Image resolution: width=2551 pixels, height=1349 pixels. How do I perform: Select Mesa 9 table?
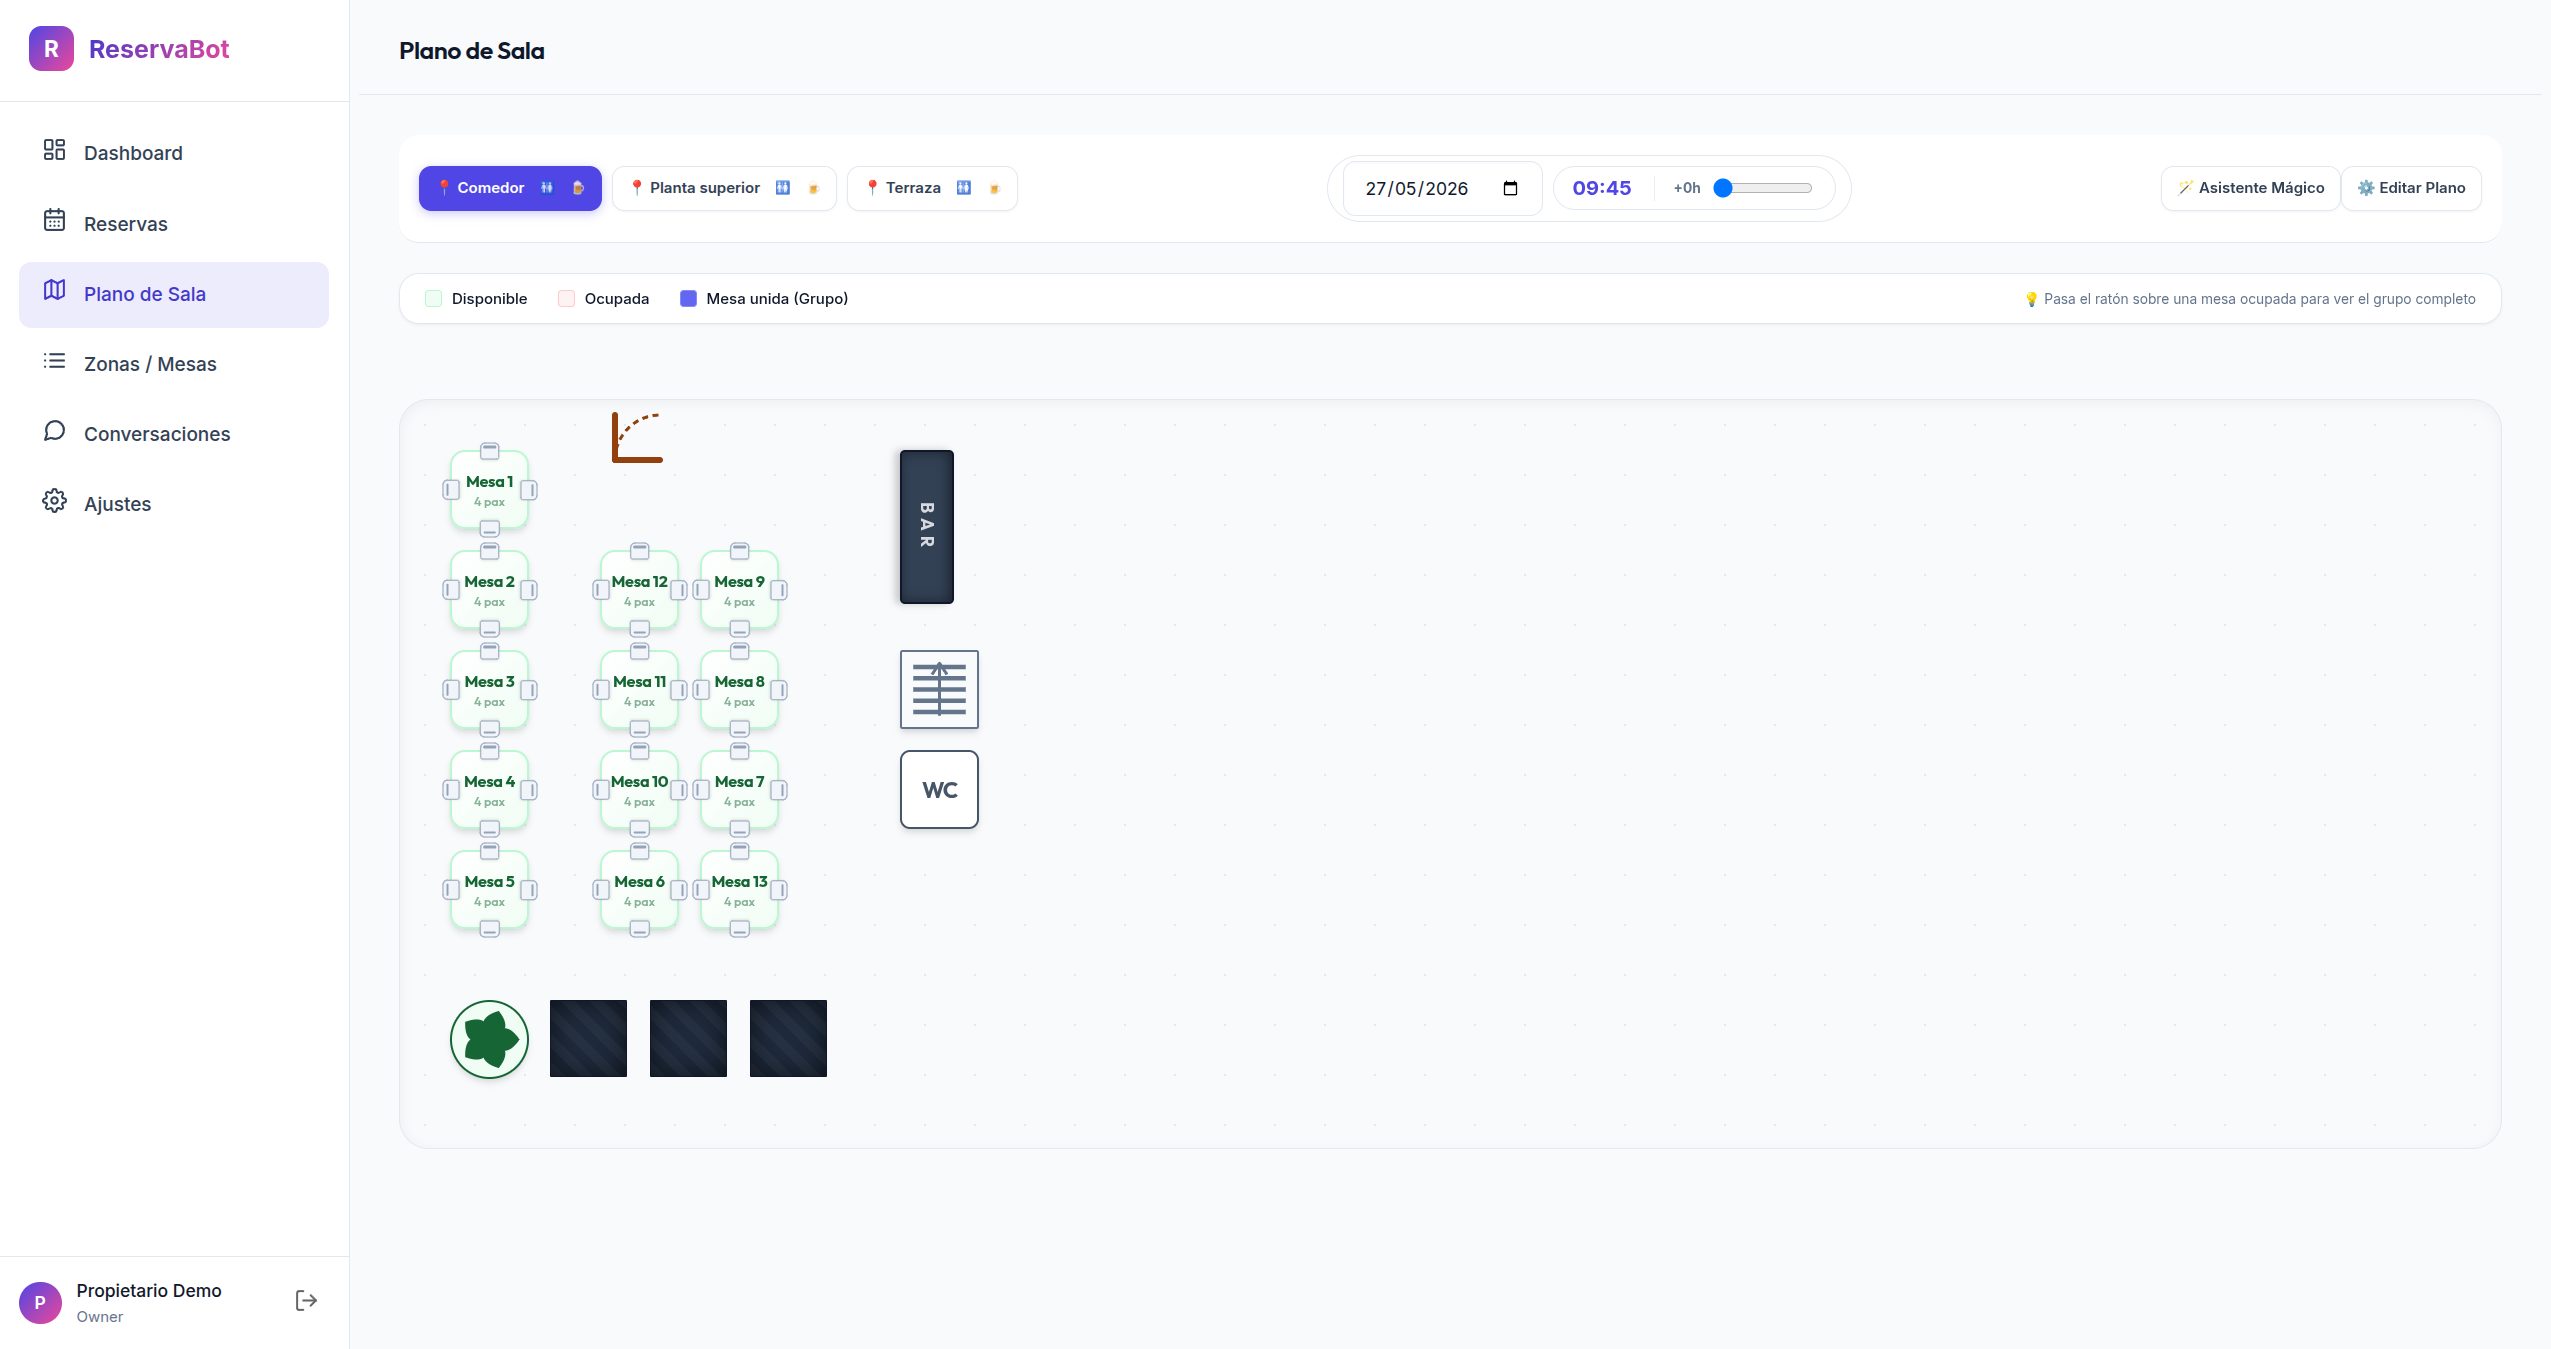[739, 590]
